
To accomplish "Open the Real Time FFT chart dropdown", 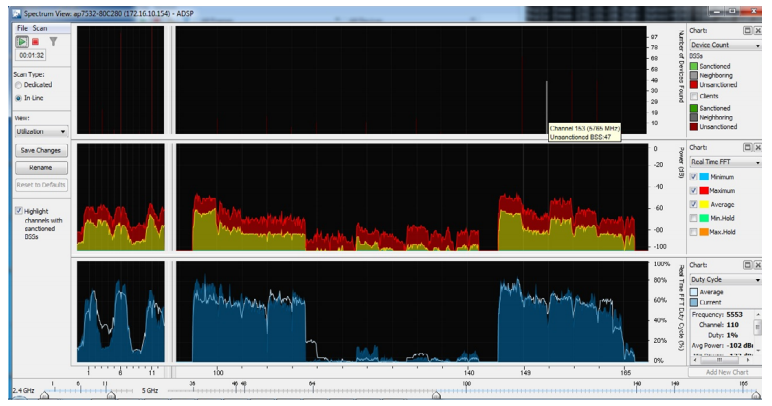I will coord(725,162).
